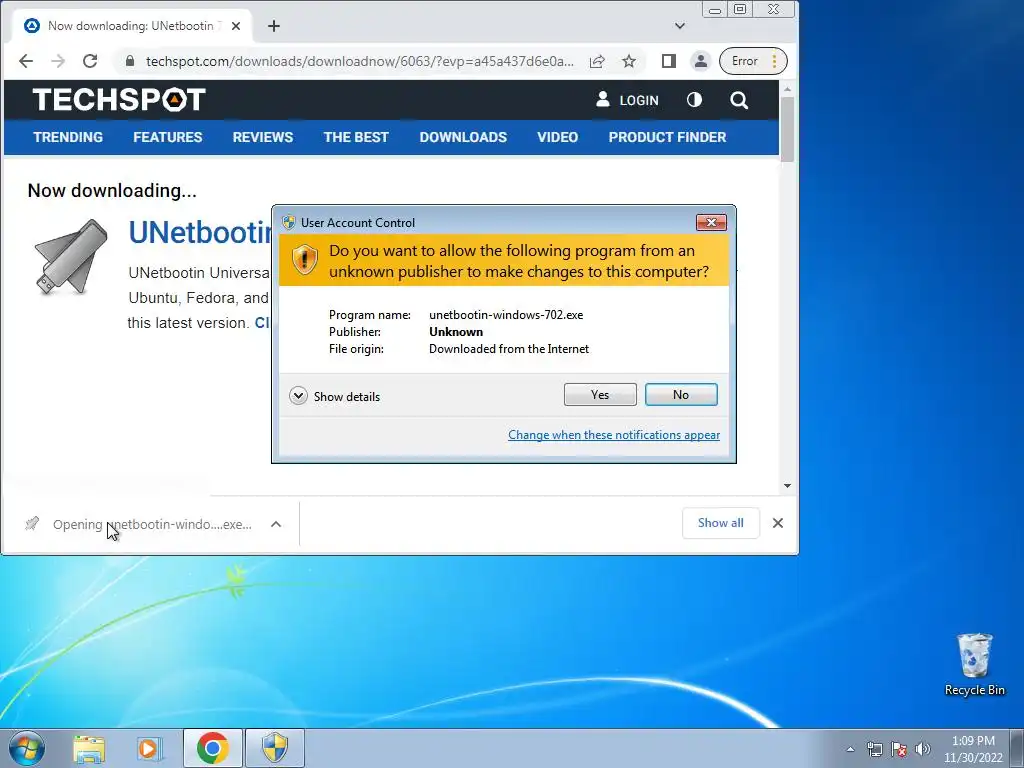Viewport: 1024px width, 768px height.
Task: Go to DOWNLOADS section
Action: click(x=463, y=137)
